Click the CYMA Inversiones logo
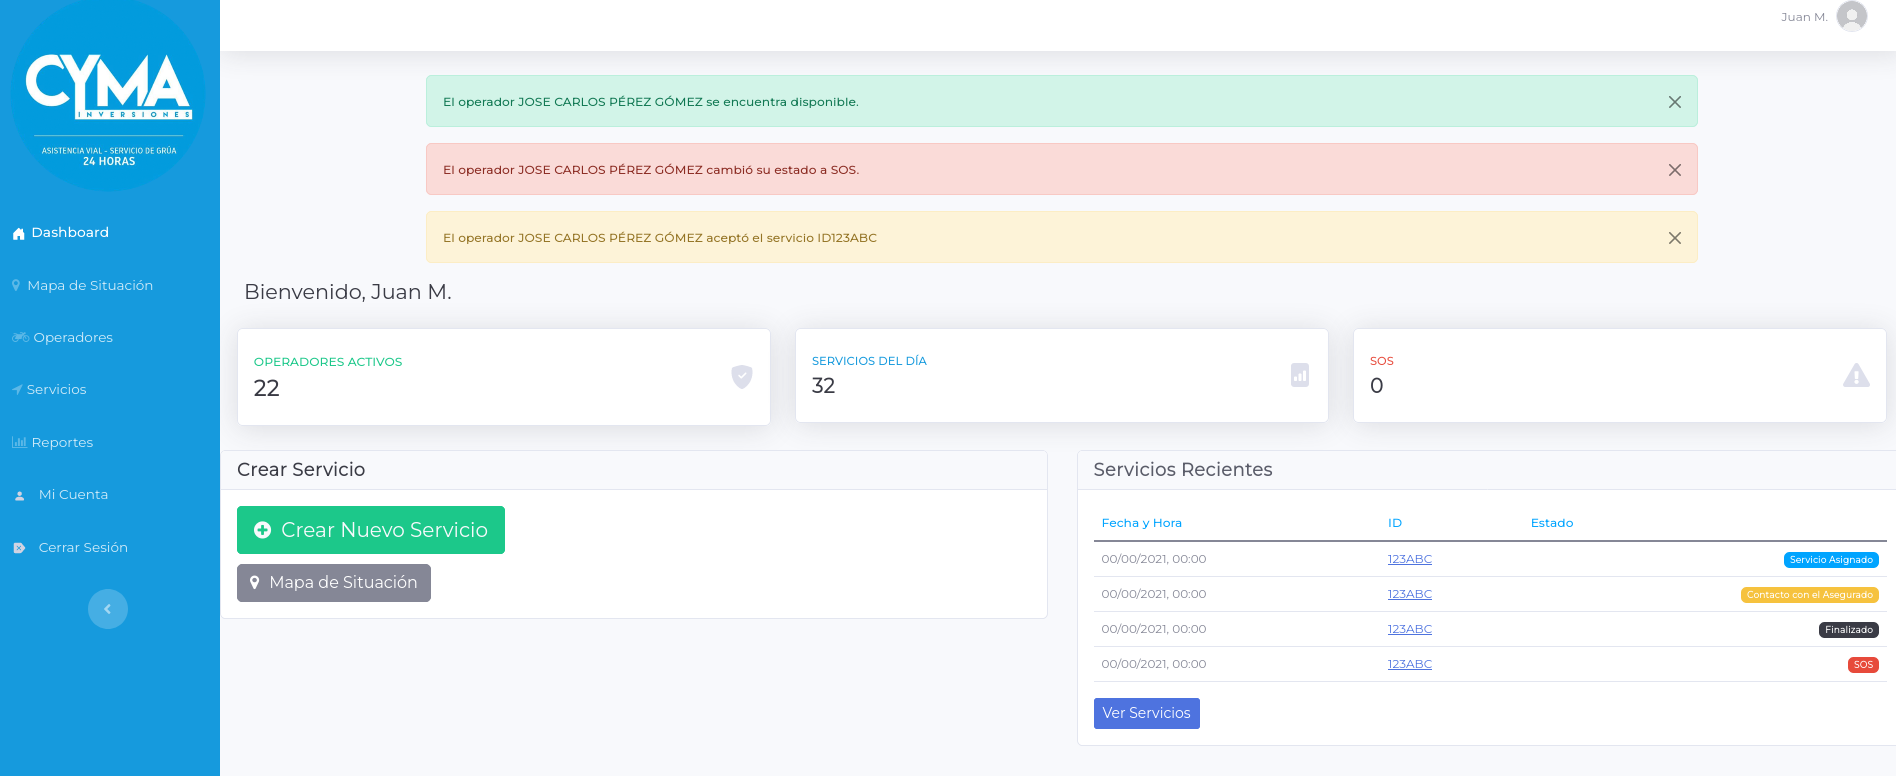This screenshot has width=1896, height=776. coord(108,96)
